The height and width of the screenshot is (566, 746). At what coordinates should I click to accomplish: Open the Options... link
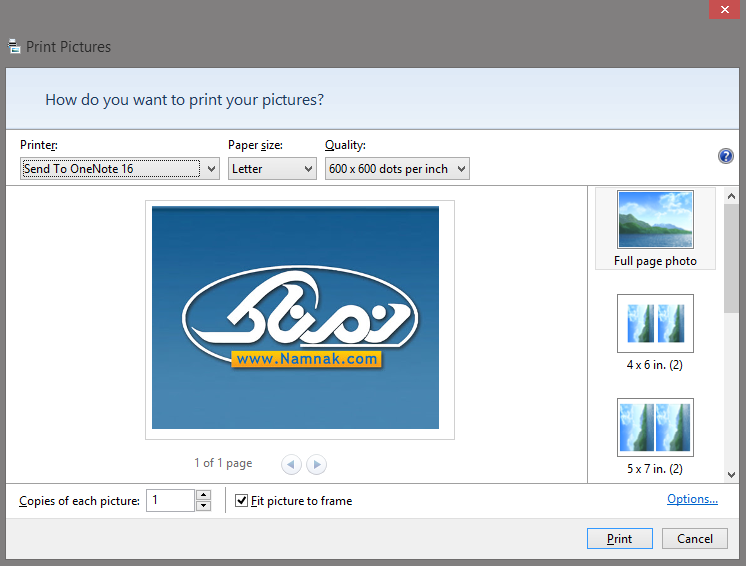click(x=692, y=499)
